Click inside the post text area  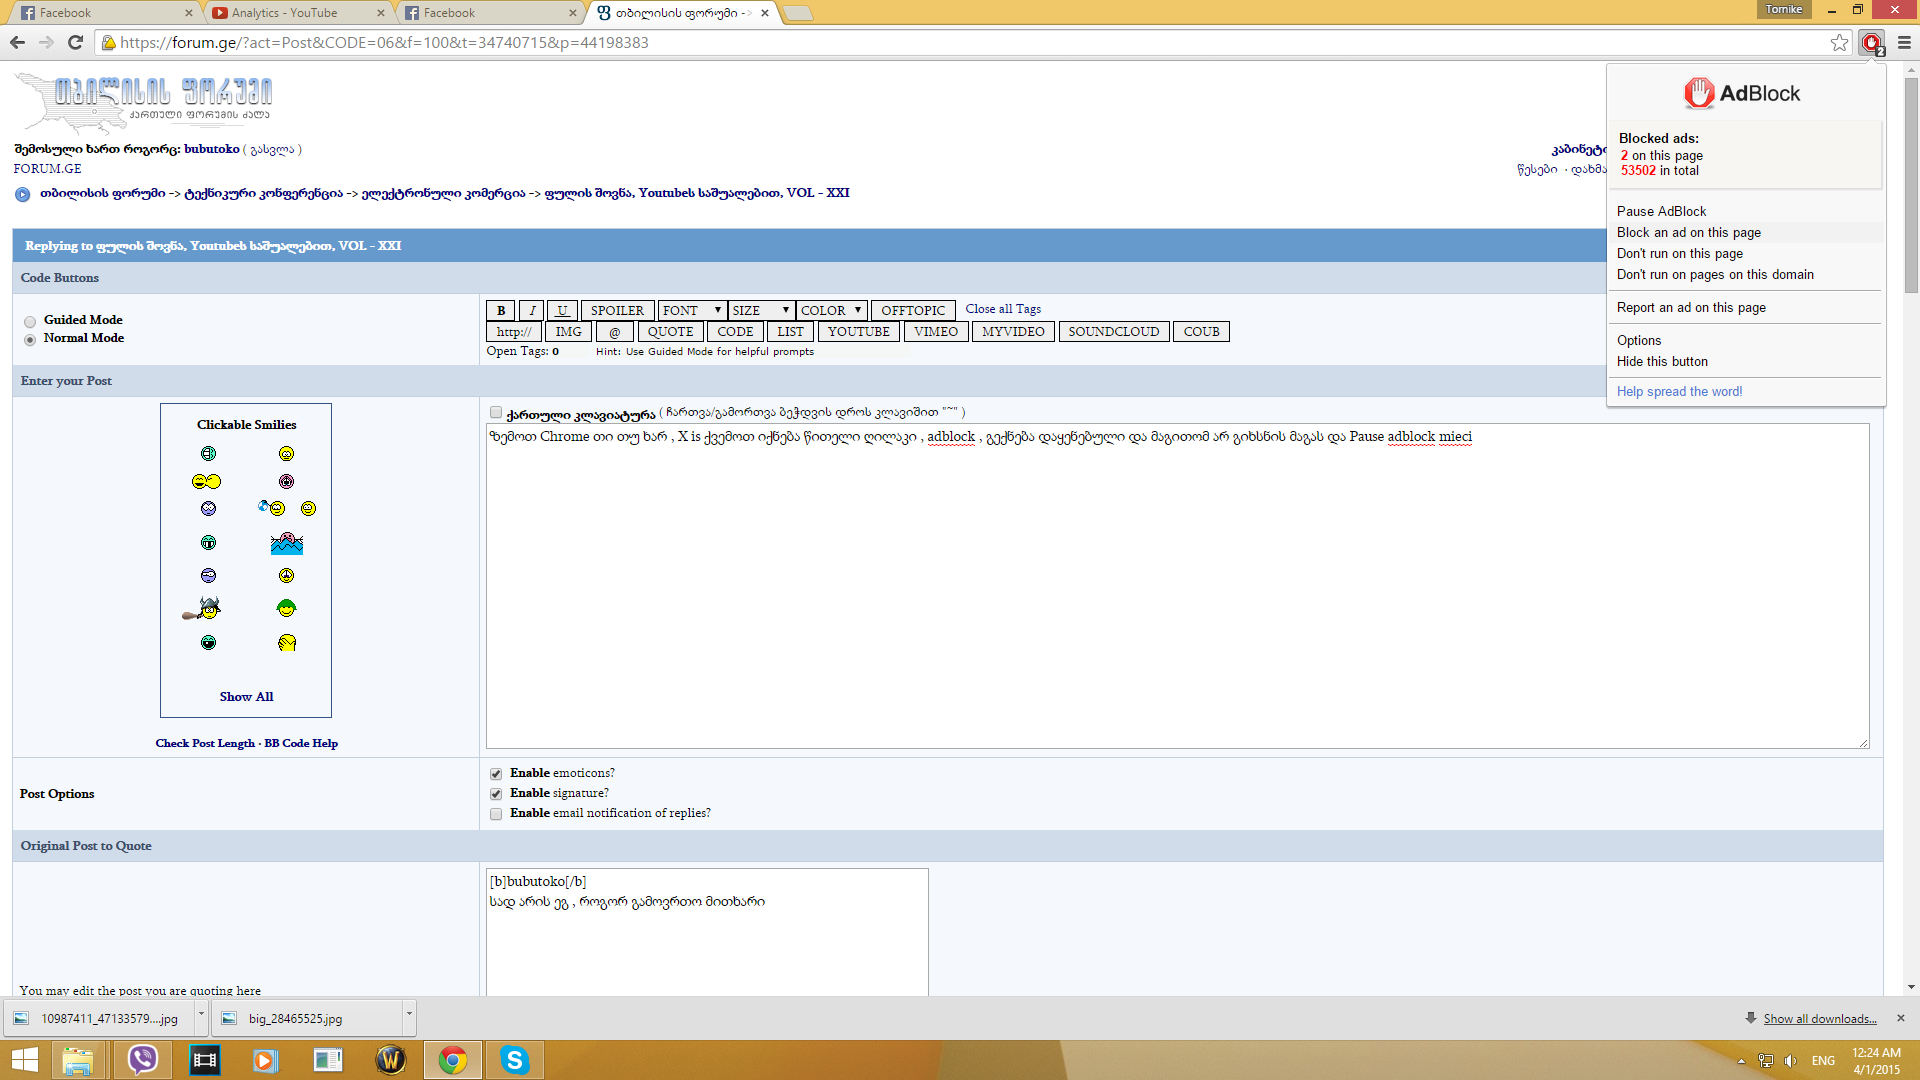click(x=1176, y=600)
